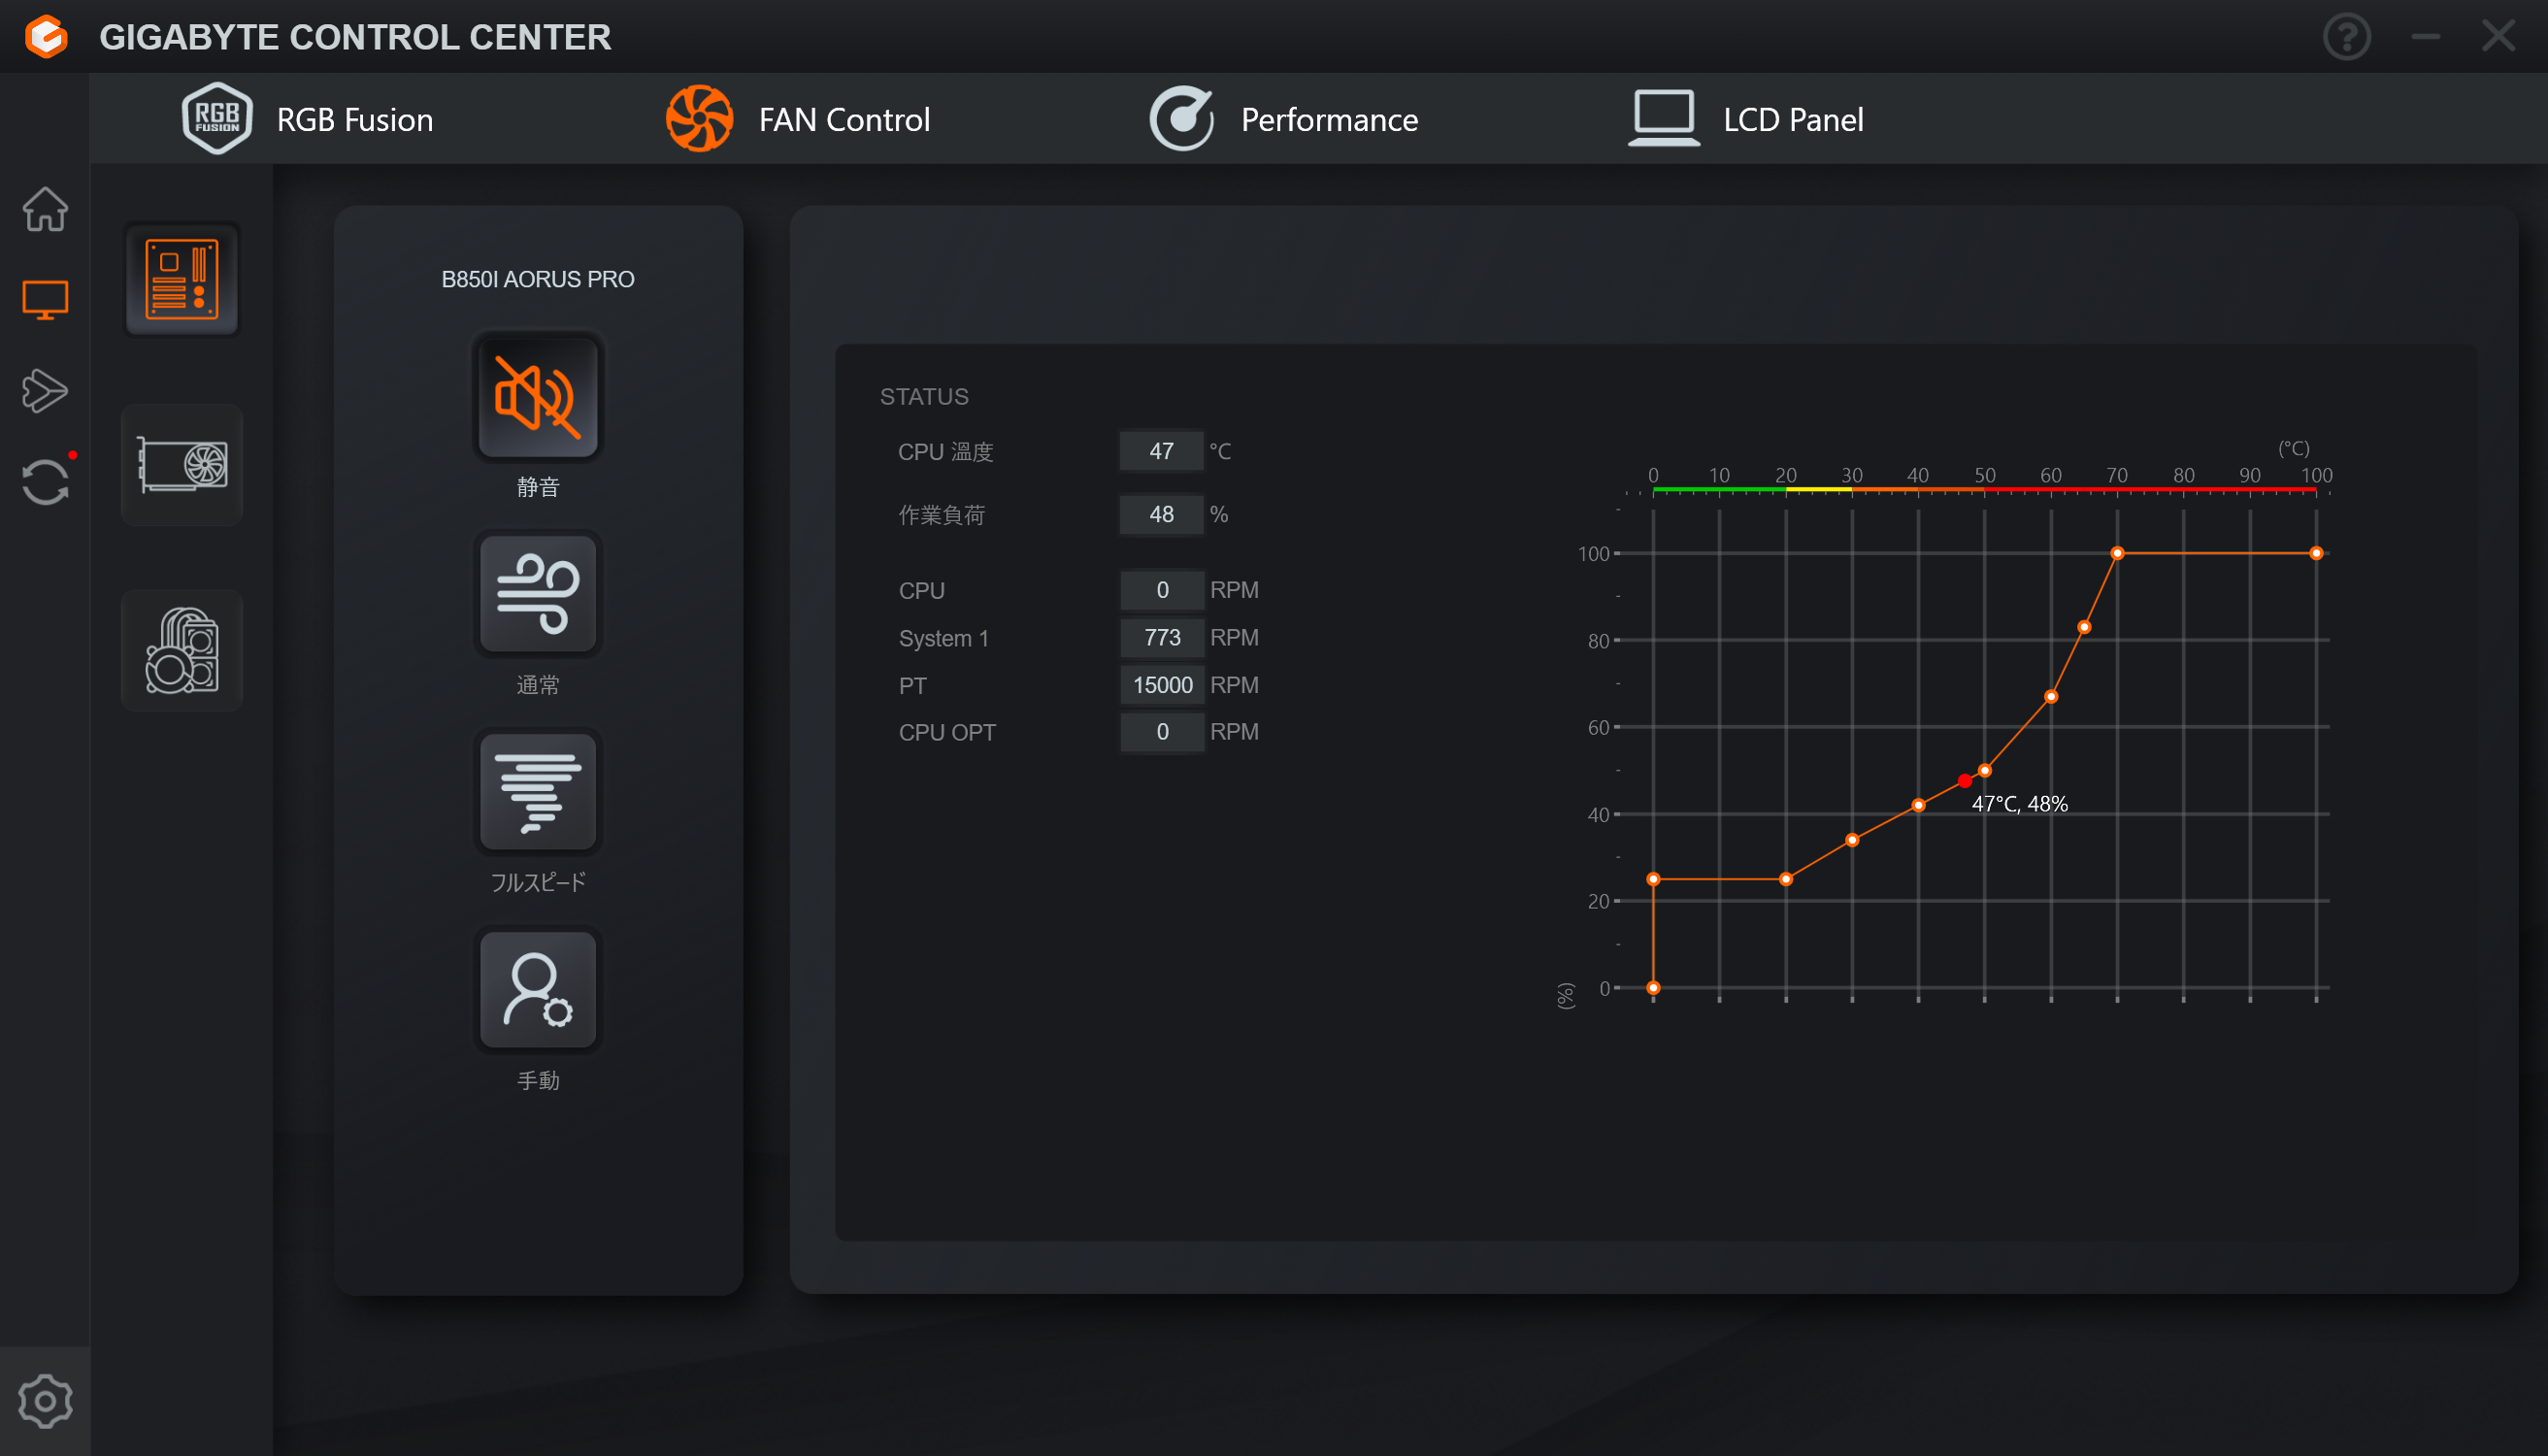Click curve point at 70°C, 100%

pyautogui.click(x=2117, y=553)
